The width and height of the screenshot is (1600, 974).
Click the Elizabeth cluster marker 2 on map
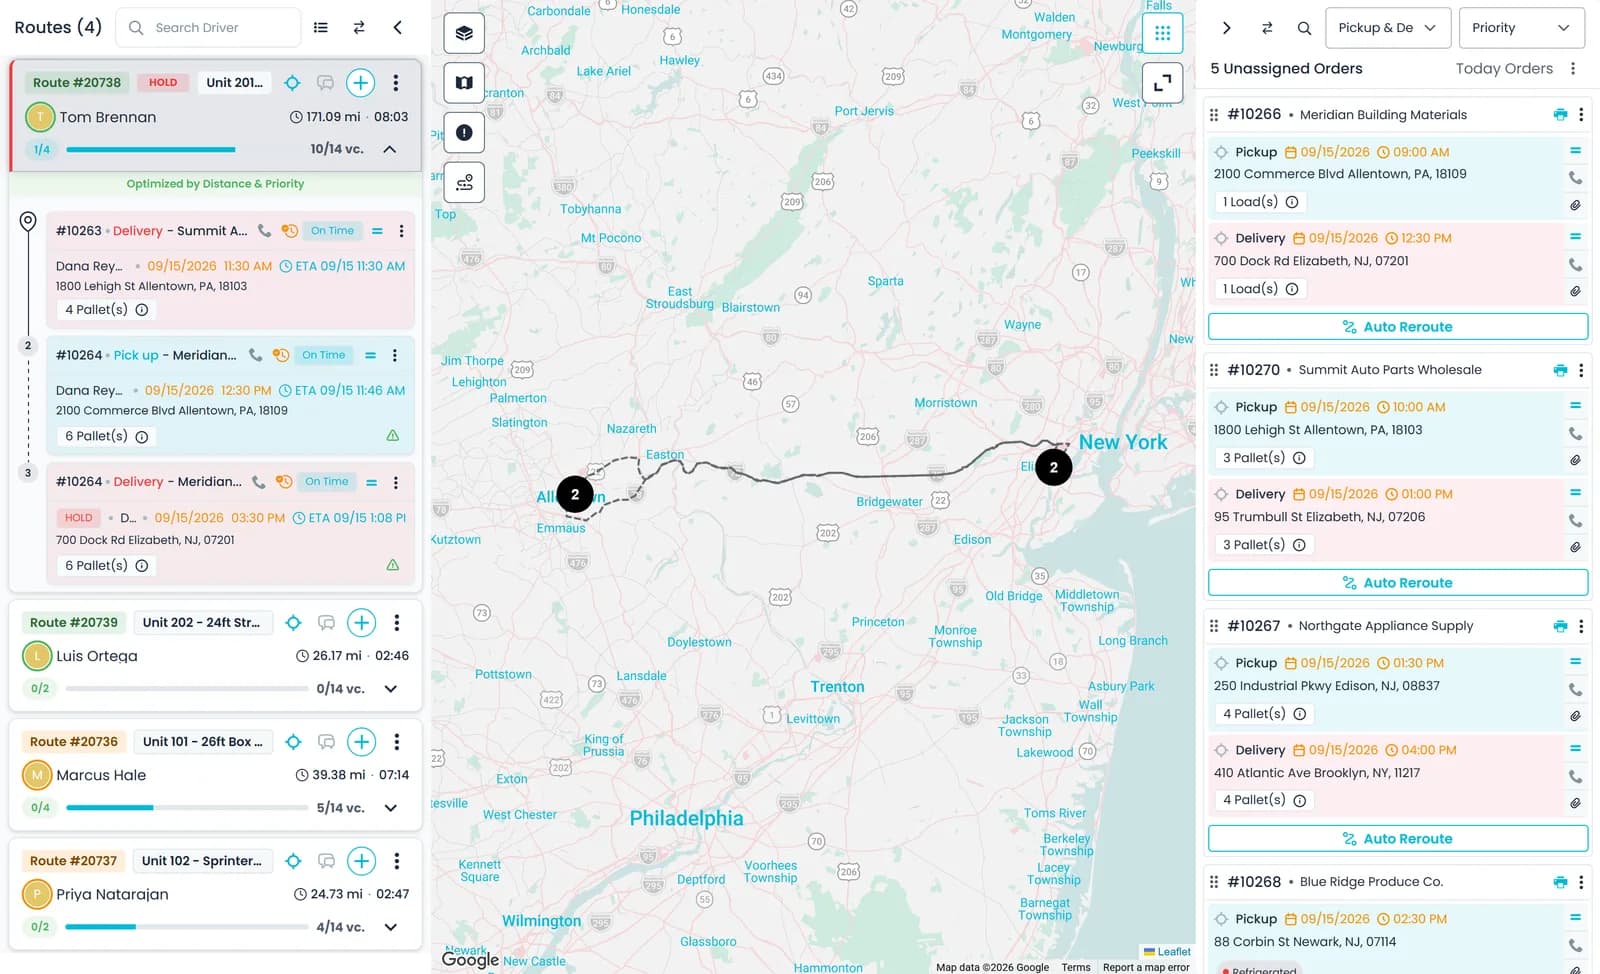tap(1053, 467)
